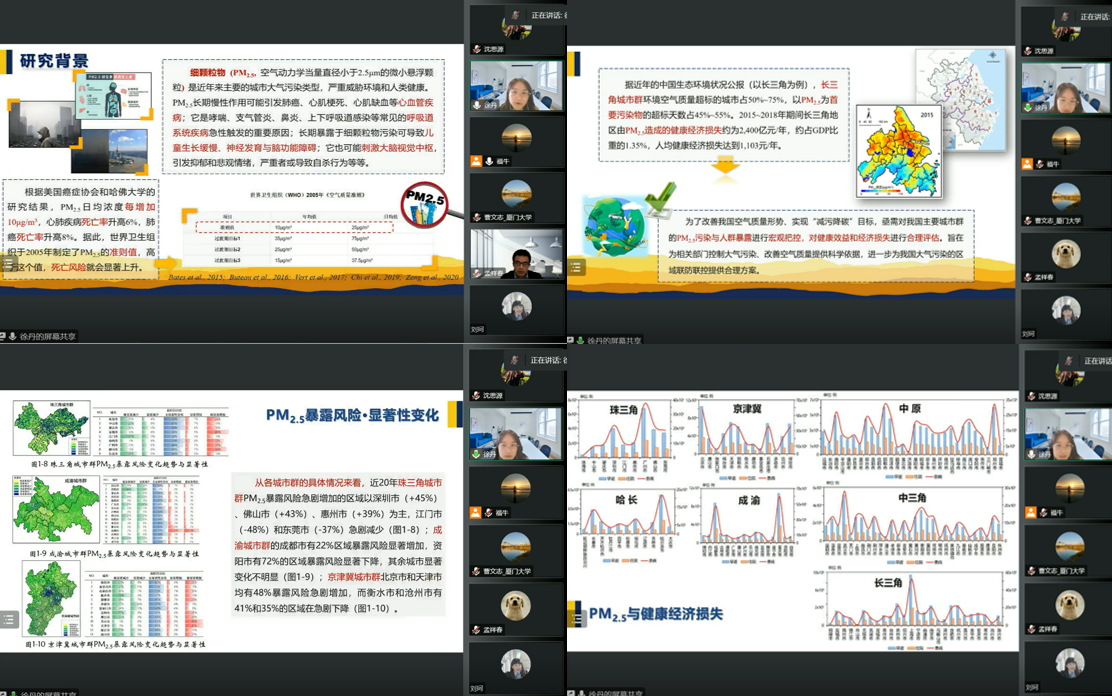Click the 图1-8 珠三角城市群 figure caption

pos(121,464)
